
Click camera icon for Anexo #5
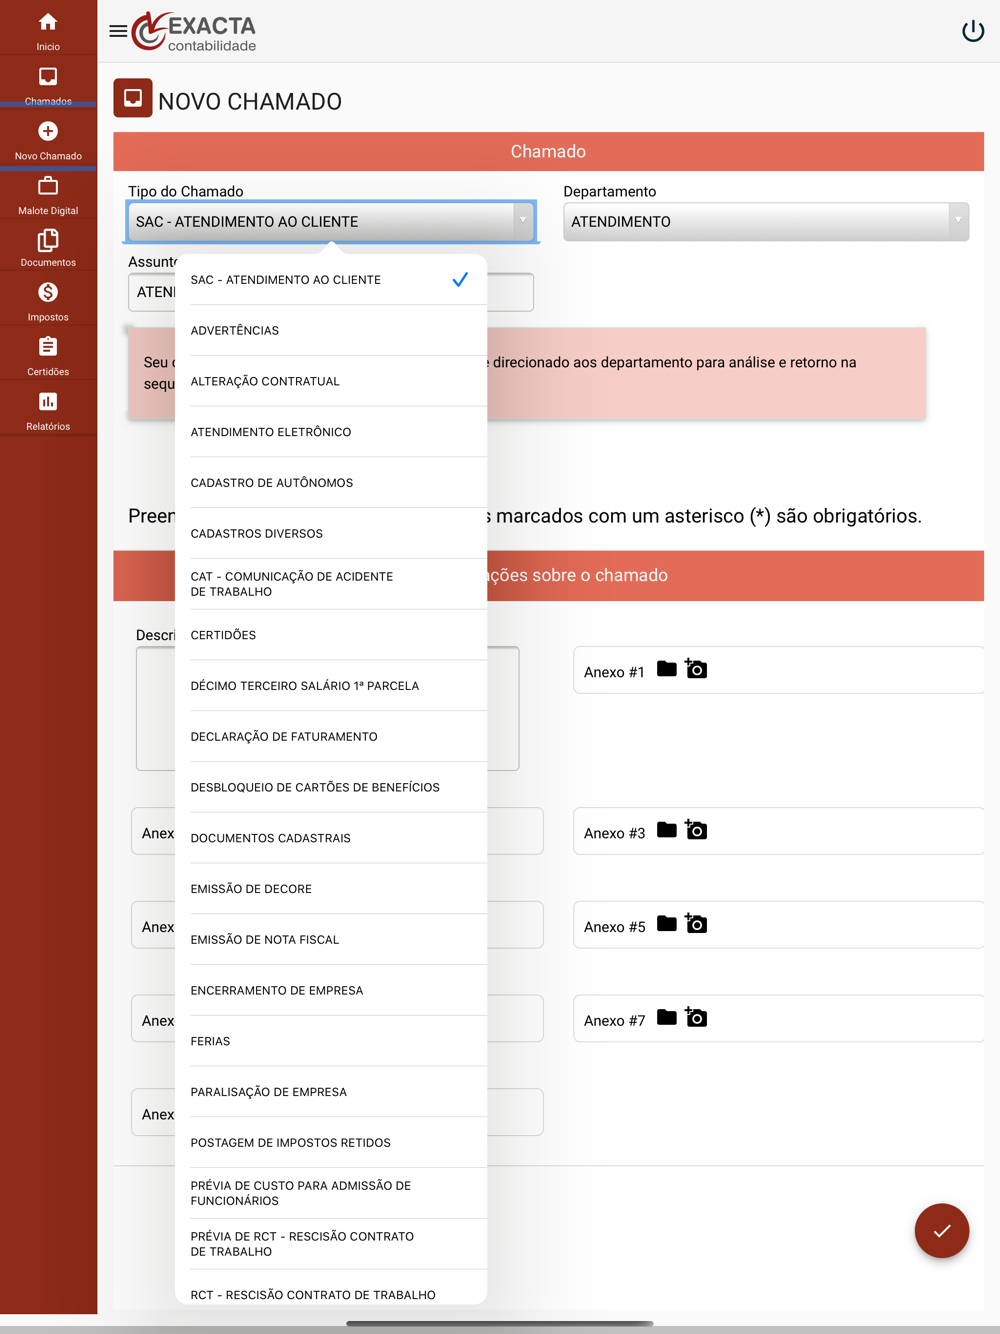tap(696, 924)
